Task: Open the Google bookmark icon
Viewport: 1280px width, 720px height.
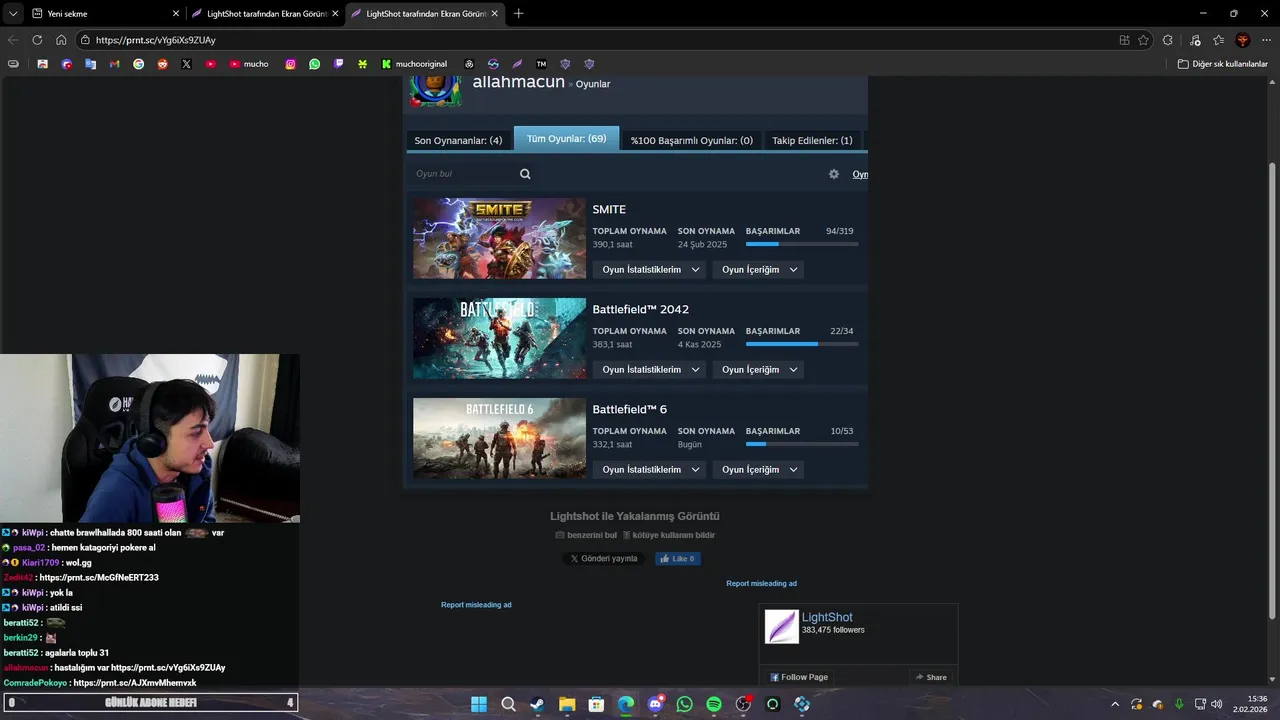Action: coord(138,64)
